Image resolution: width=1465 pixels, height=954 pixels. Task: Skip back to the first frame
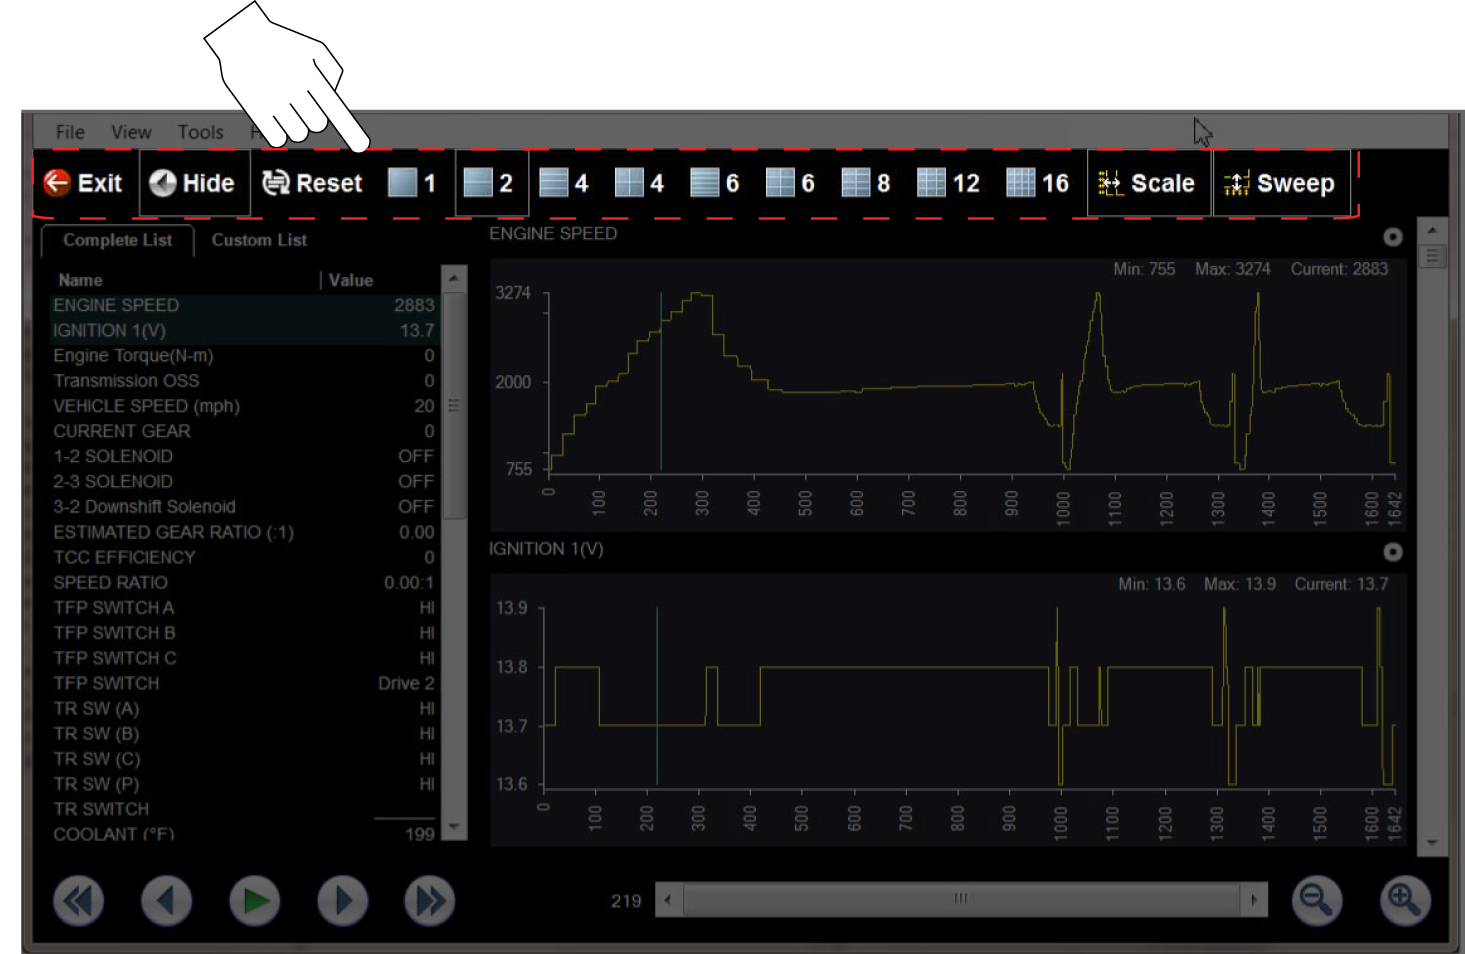[78, 901]
